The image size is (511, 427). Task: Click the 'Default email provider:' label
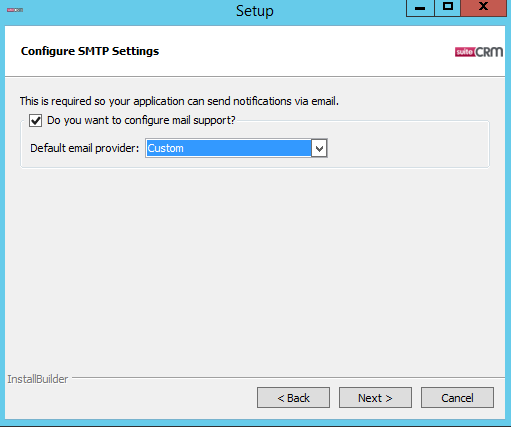point(85,148)
